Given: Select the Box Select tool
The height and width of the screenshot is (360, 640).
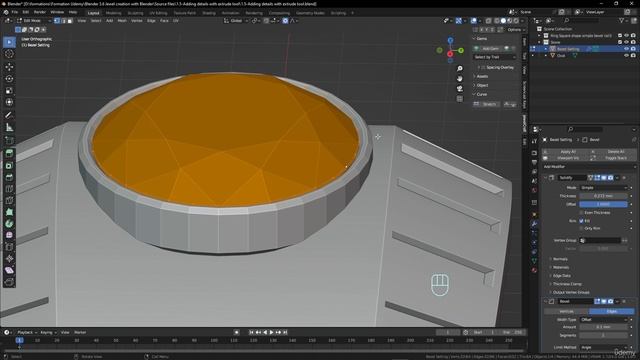Looking at the screenshot, I should tap(9, 42).
